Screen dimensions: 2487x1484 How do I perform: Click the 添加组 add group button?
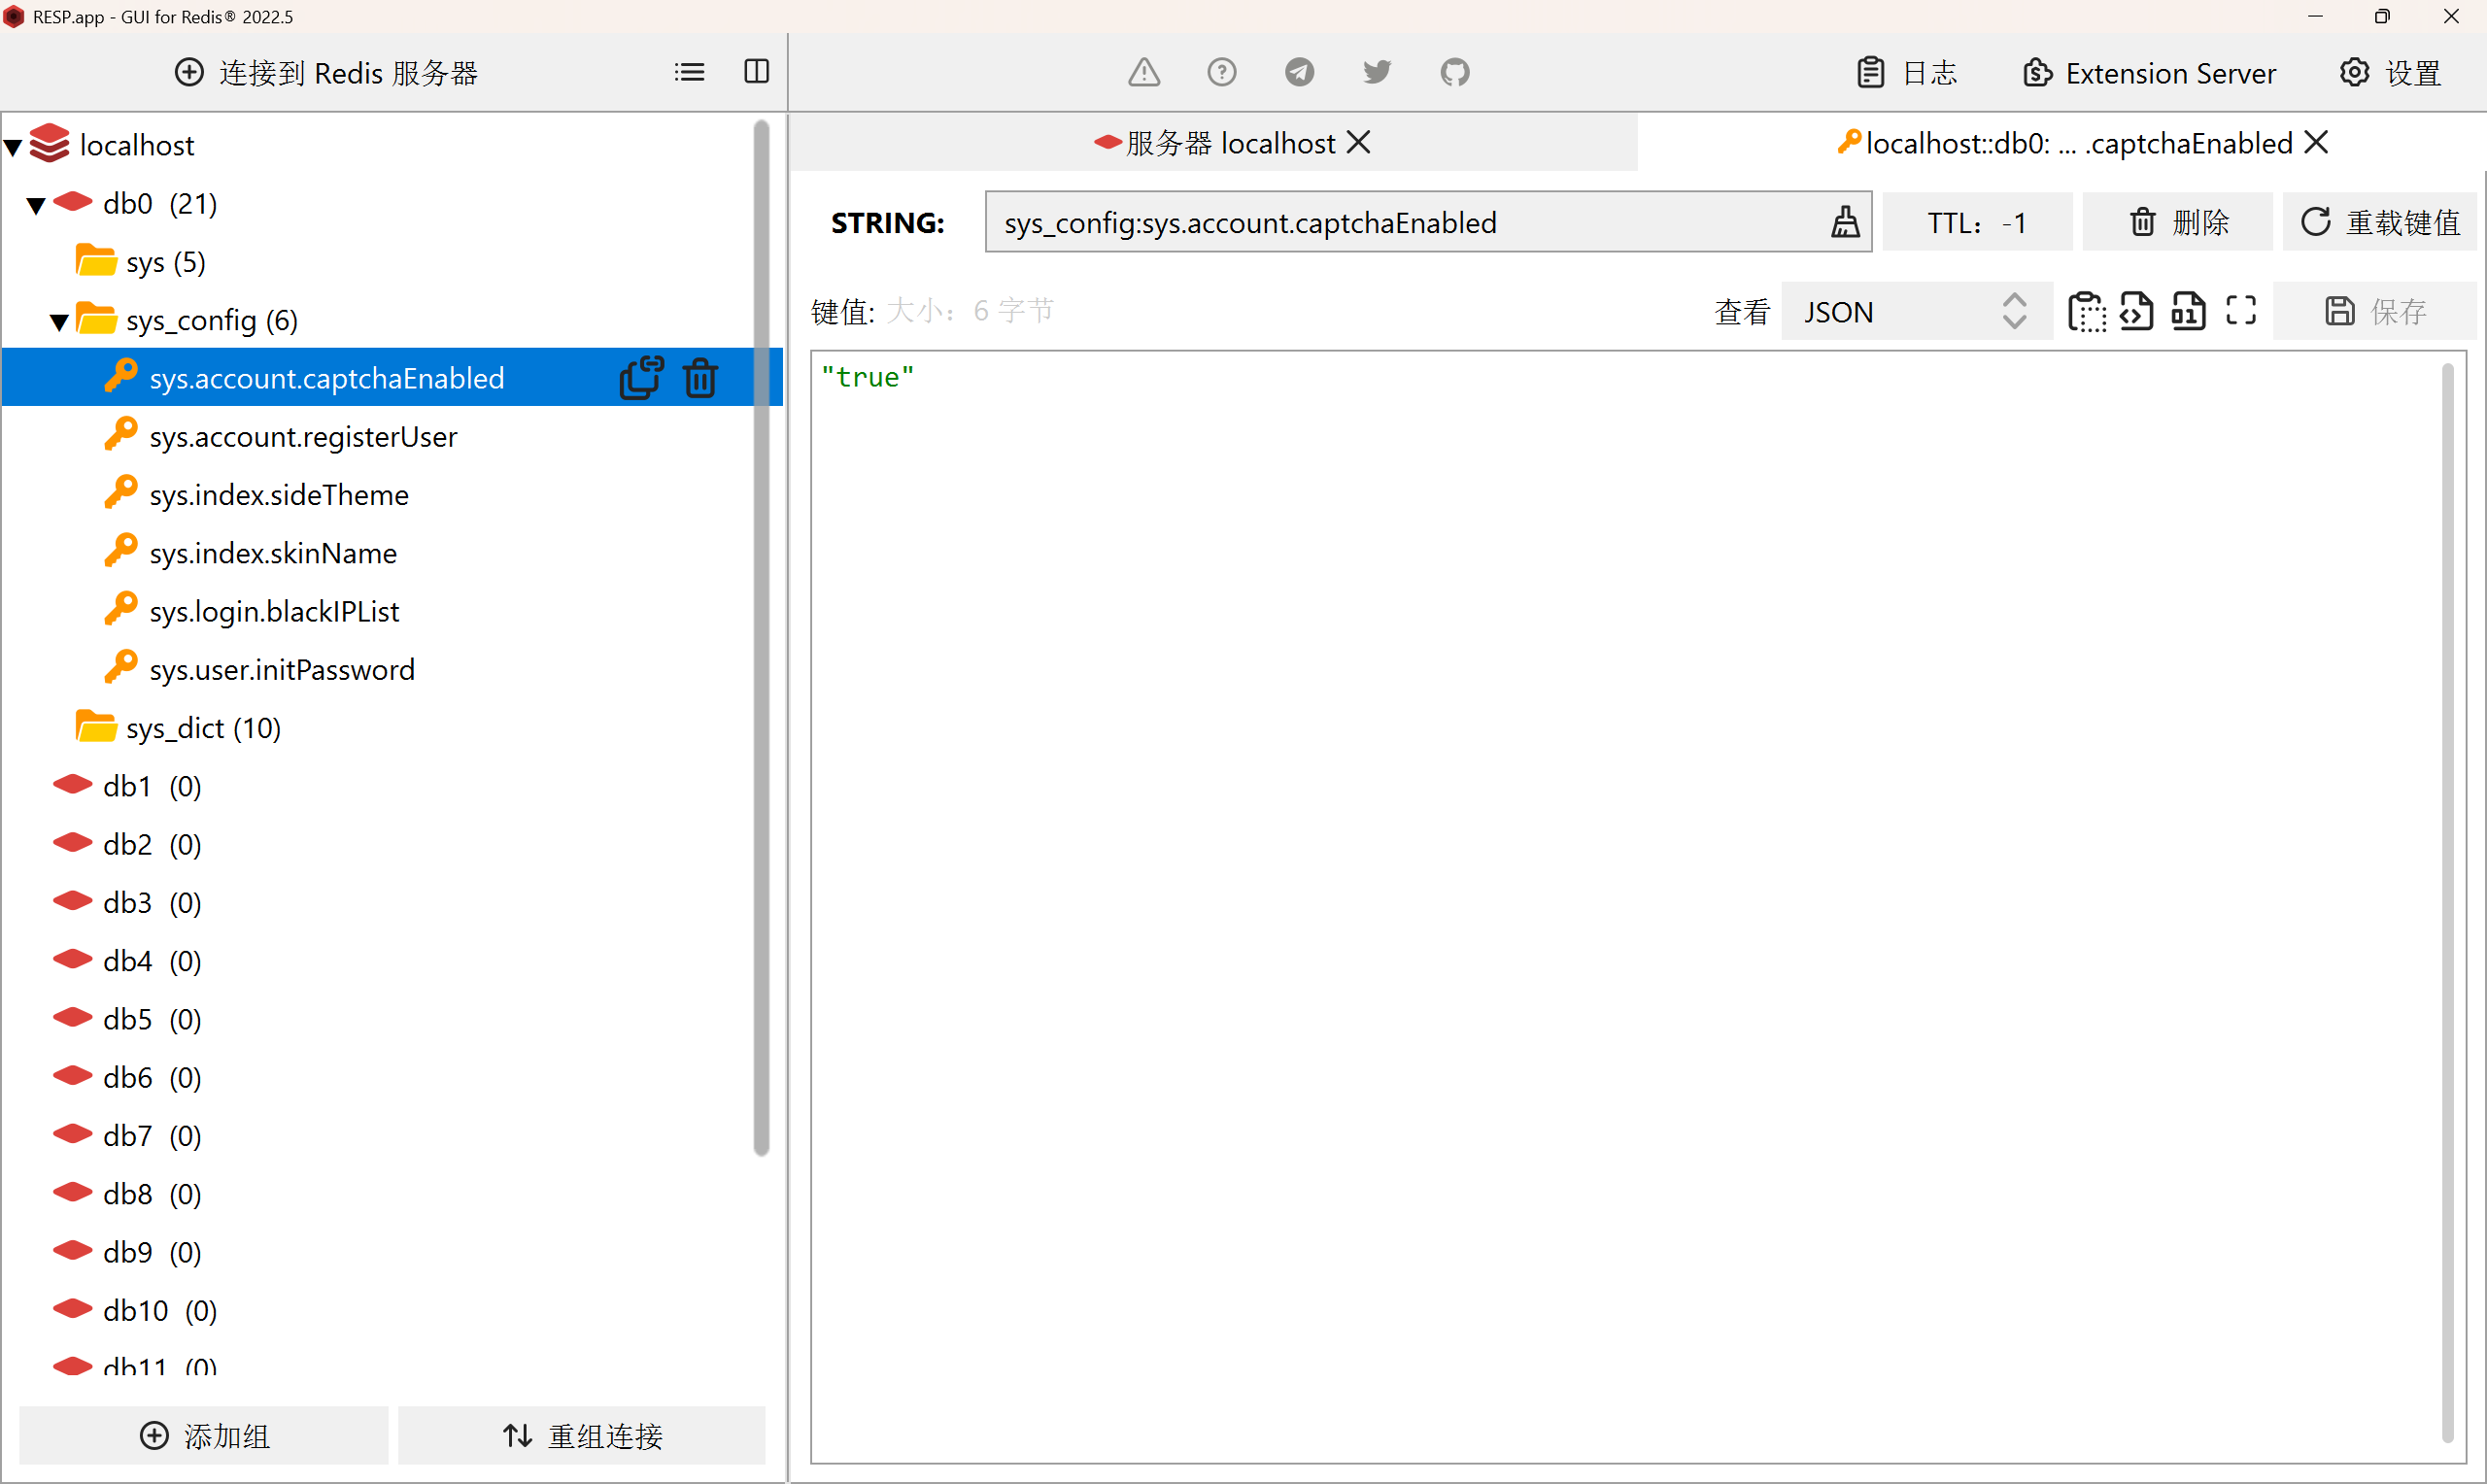[204, 1436]
